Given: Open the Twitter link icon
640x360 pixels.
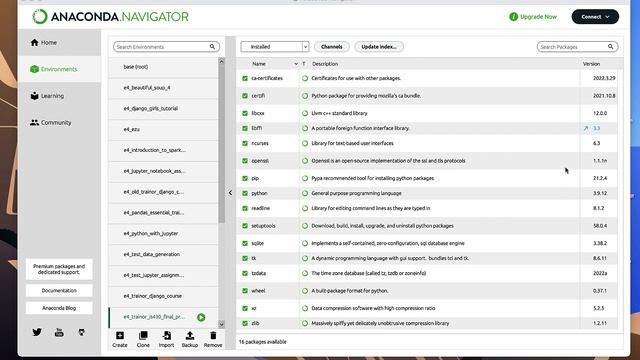Looking at the screenshot, I should (37, 332).
